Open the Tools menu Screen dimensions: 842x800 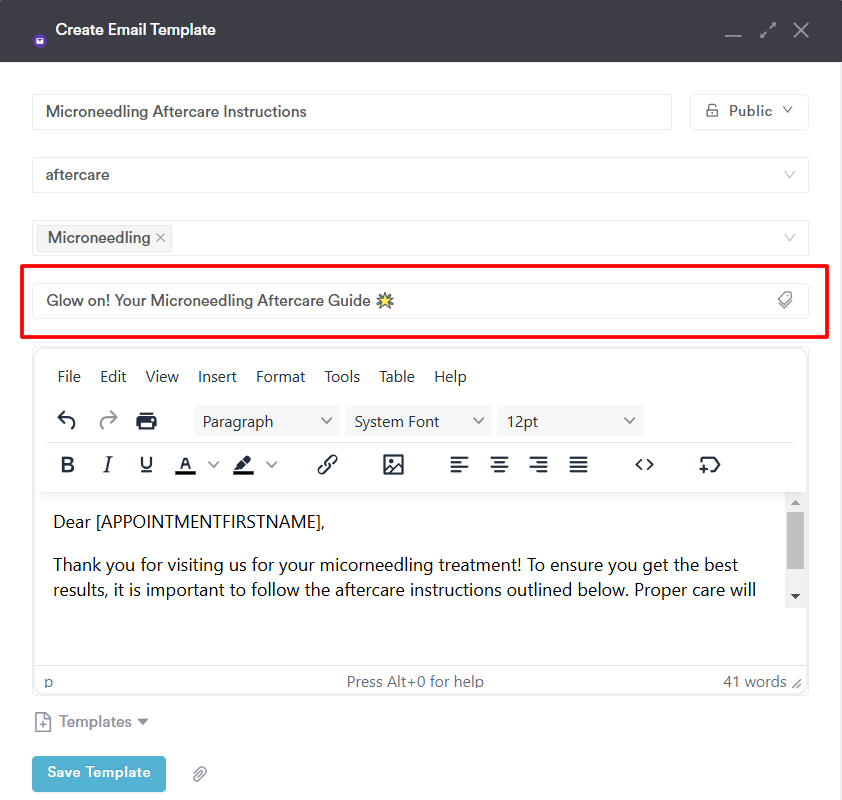click(x=342, y=376)
